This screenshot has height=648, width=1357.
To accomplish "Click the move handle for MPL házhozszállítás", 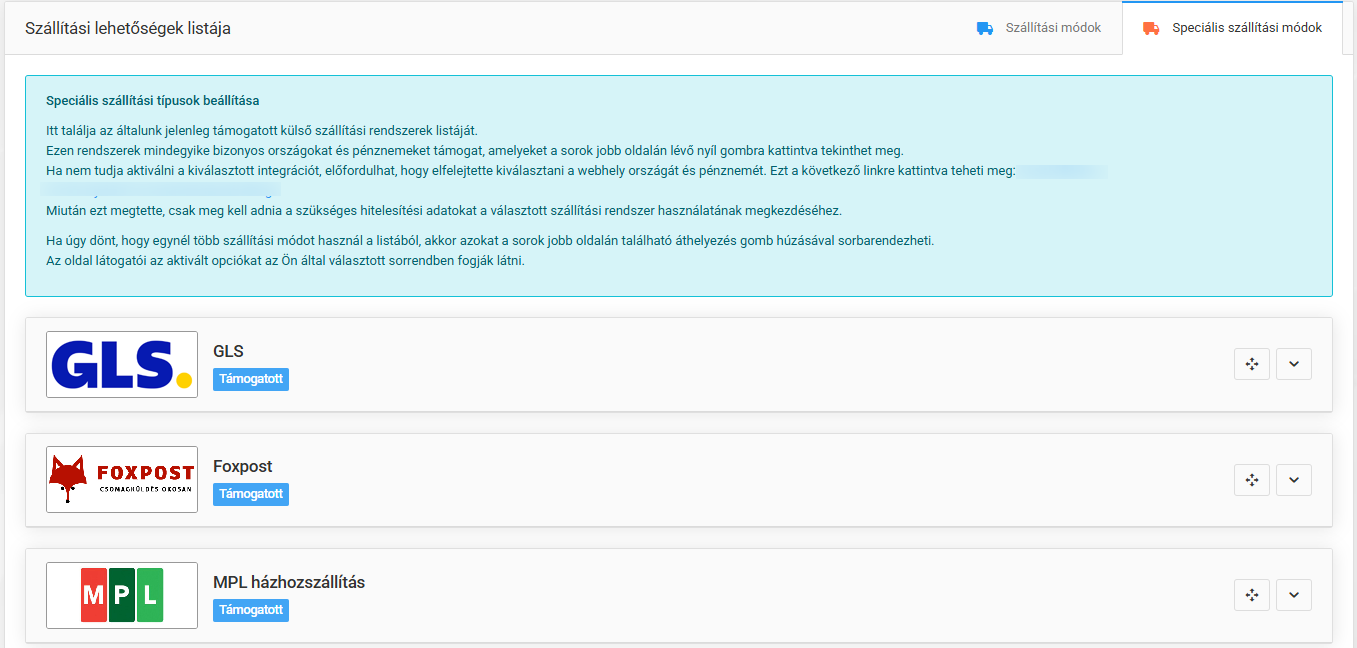I will coord(1251,595).
